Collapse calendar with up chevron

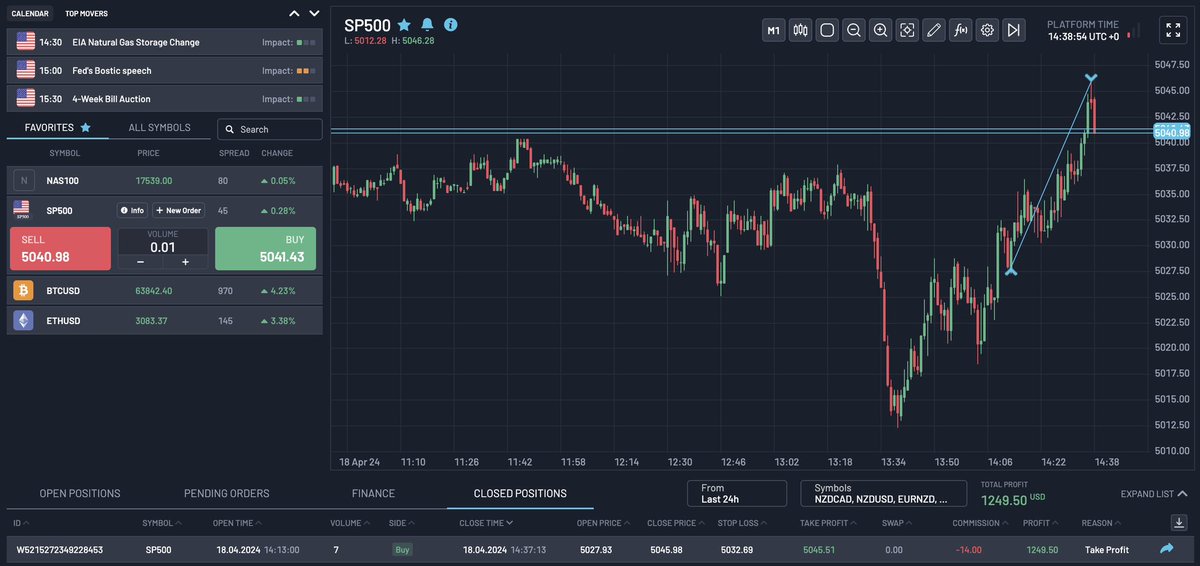pyautogui.click(x=294, y=14)
